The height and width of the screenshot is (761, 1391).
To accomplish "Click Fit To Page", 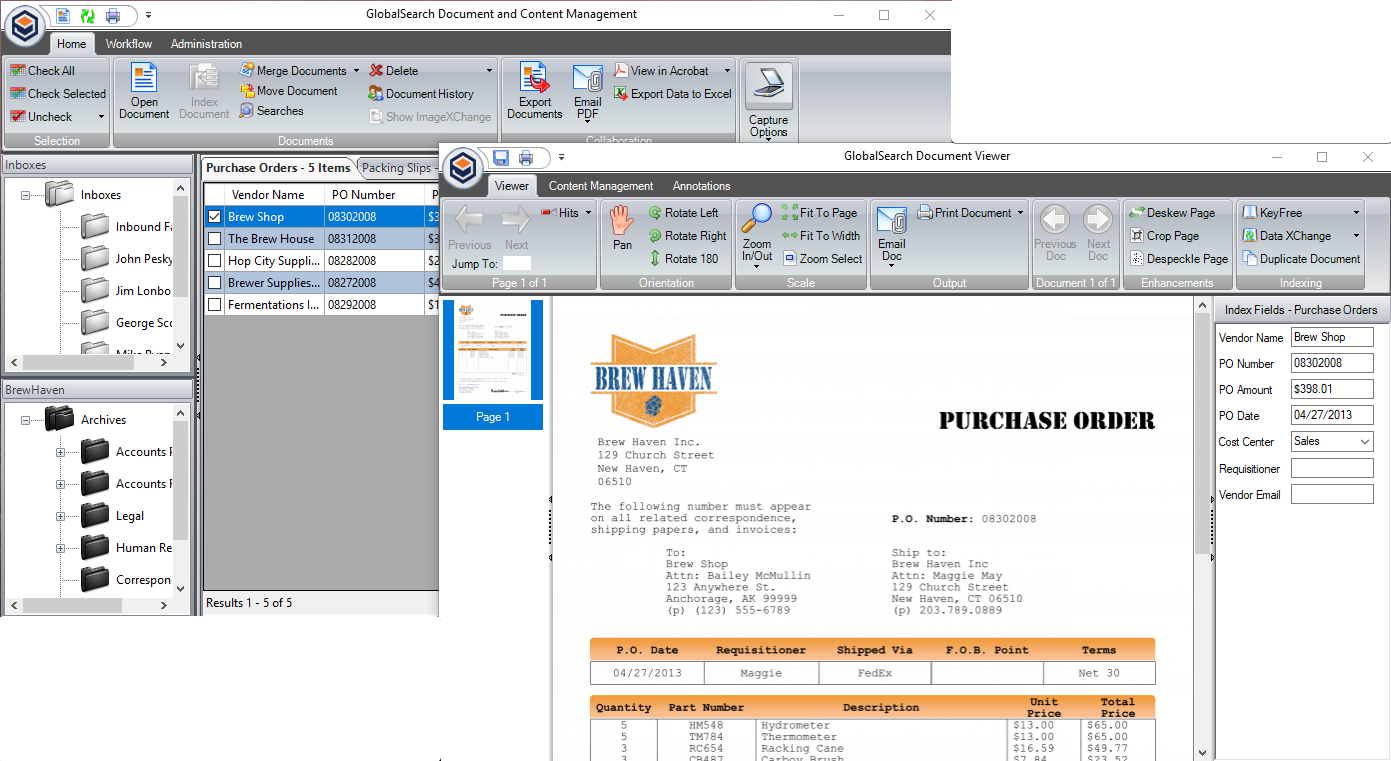I will coord(819,213).
